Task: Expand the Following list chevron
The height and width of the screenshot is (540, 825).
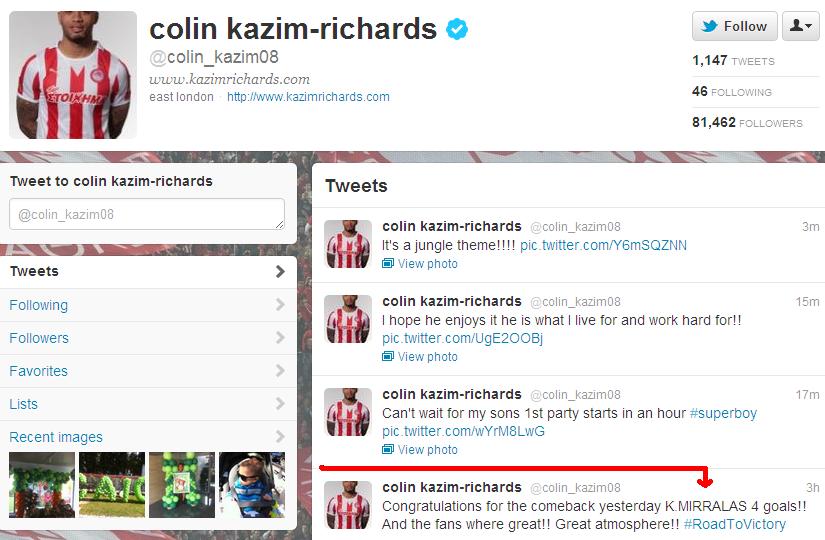Action: tap(280, 305)
